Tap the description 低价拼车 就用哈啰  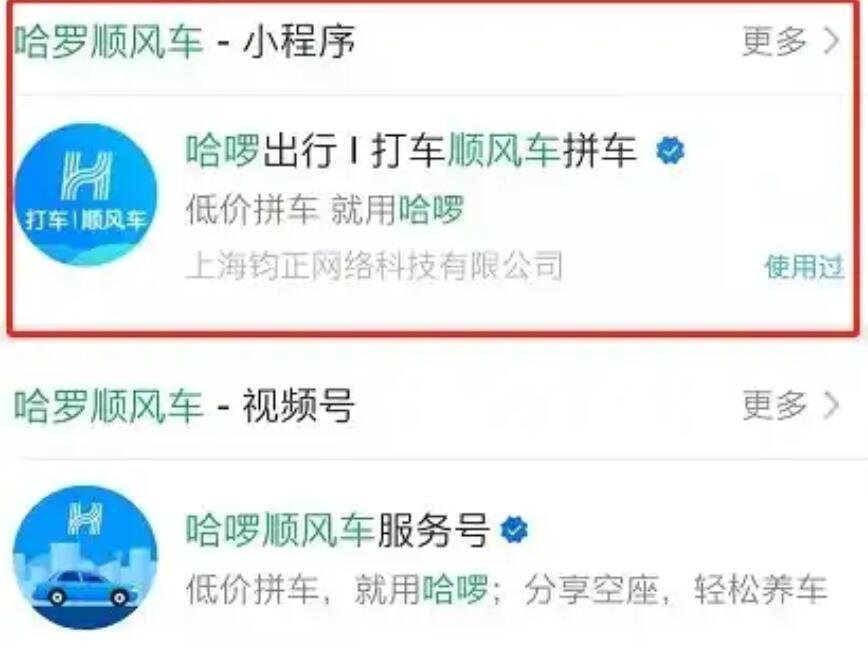point(324,210)
